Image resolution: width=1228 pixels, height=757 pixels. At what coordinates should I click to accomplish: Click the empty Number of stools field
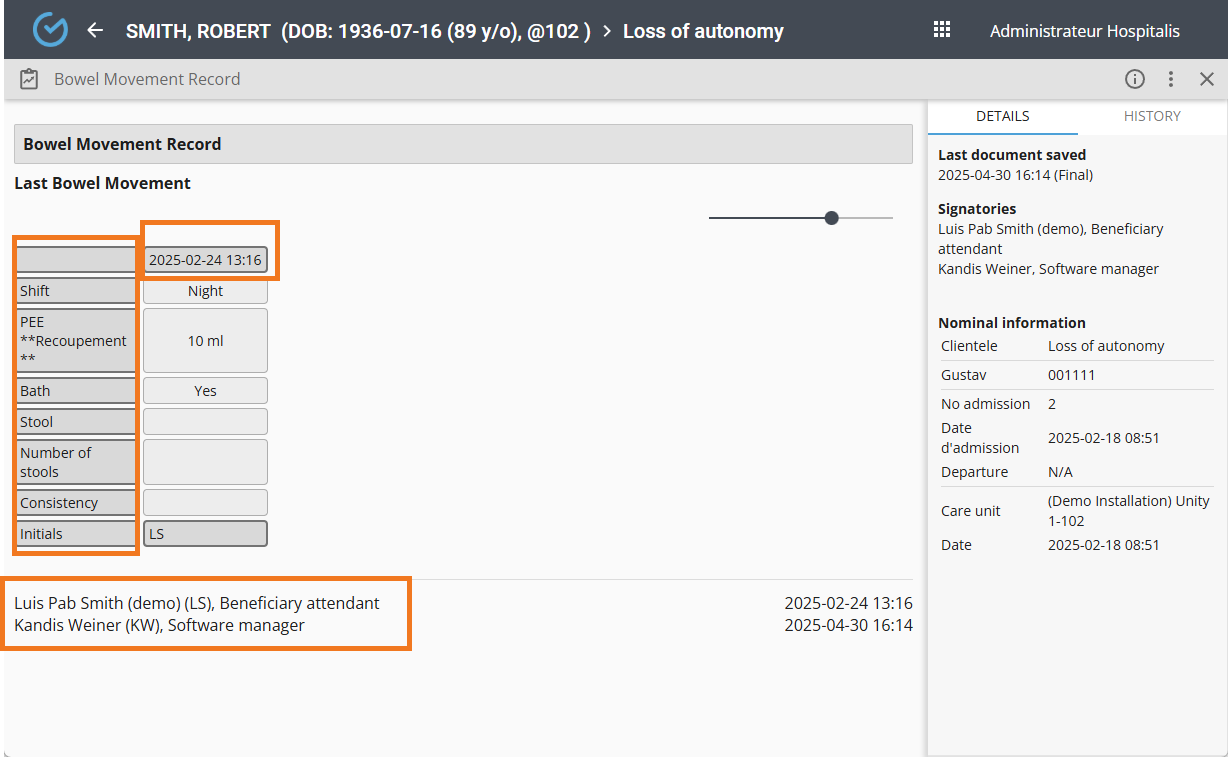(x=205, y=462)
